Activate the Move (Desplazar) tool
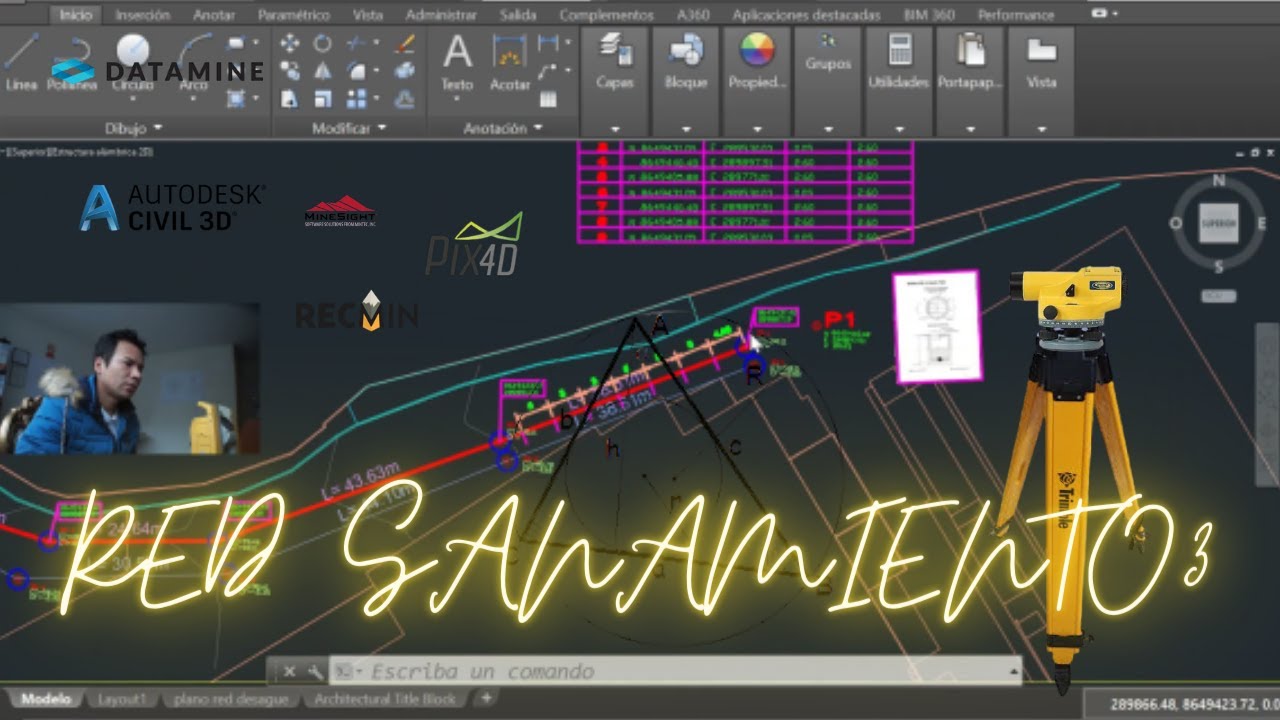Viewport: 1280px width, 720px height. [290, 43]
